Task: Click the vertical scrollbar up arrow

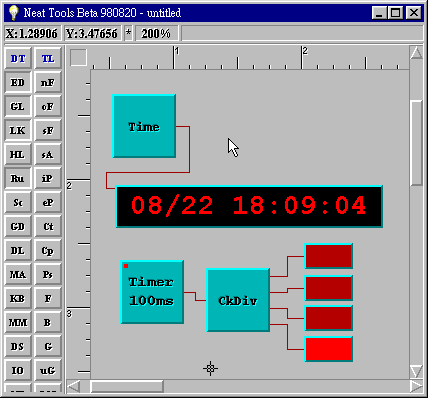Action: [416, 53]
